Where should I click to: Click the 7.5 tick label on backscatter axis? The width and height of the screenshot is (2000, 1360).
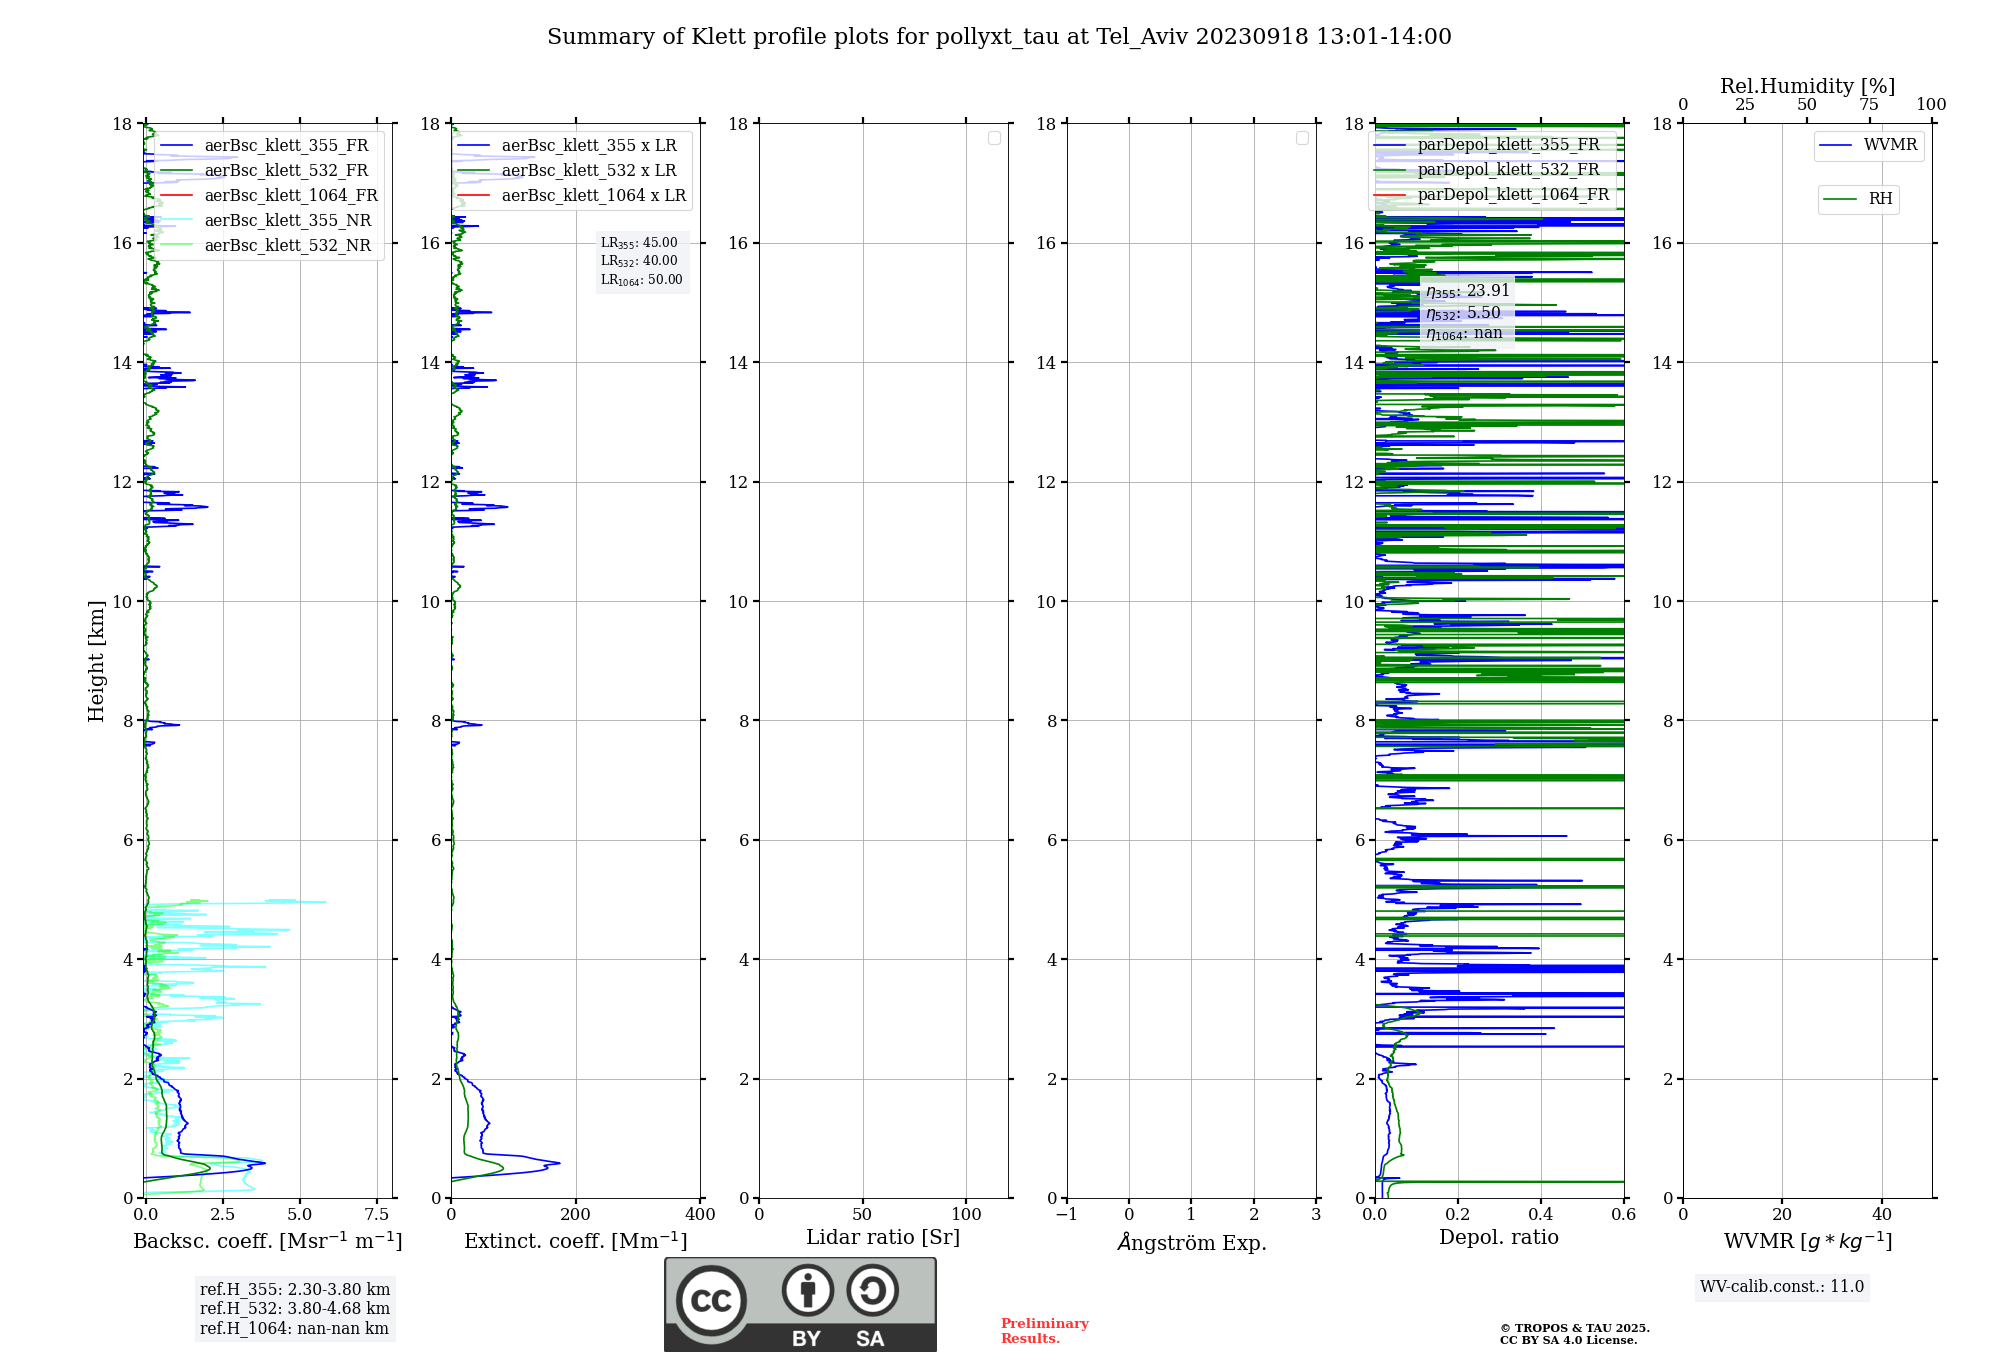click(377, 1215)
